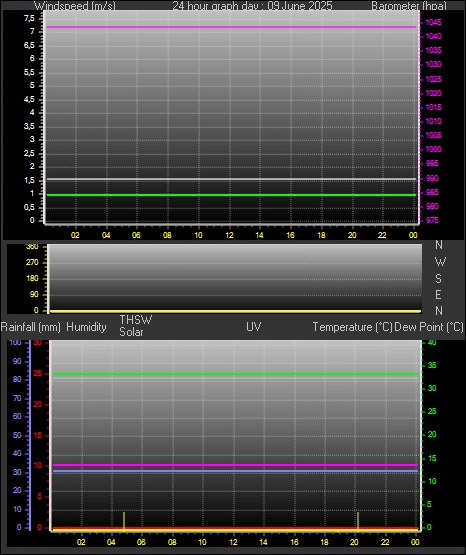Image resolution: width=466 pixels, height=555 pixels.
Task: Click the '1,5' windspeed axis value
Action: (29, 180)
